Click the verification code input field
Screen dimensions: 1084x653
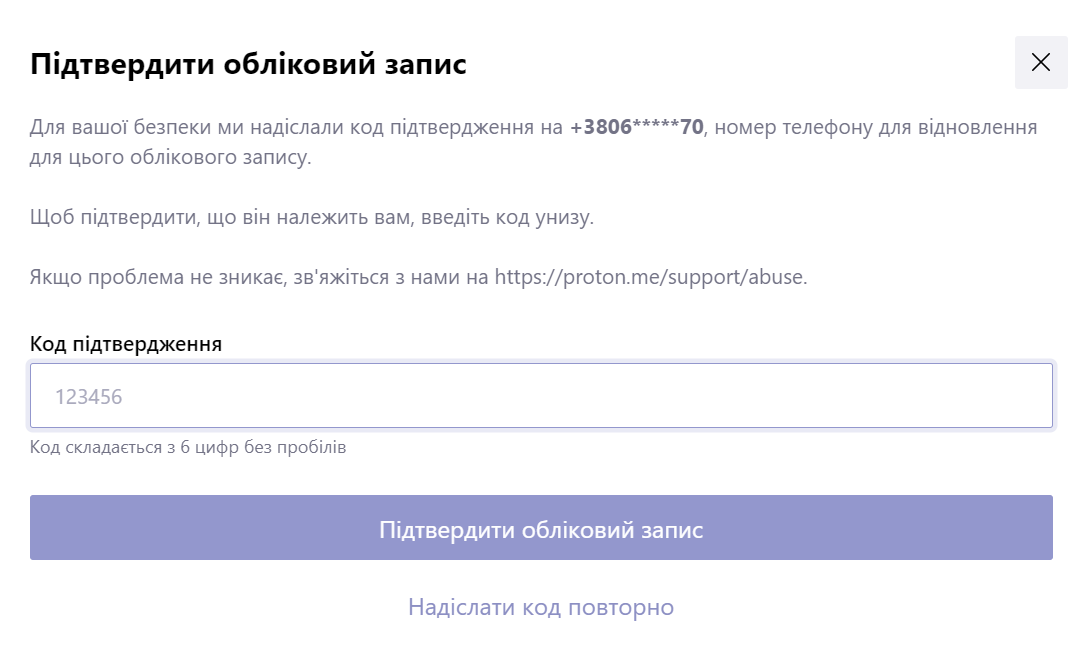[540, 396]
